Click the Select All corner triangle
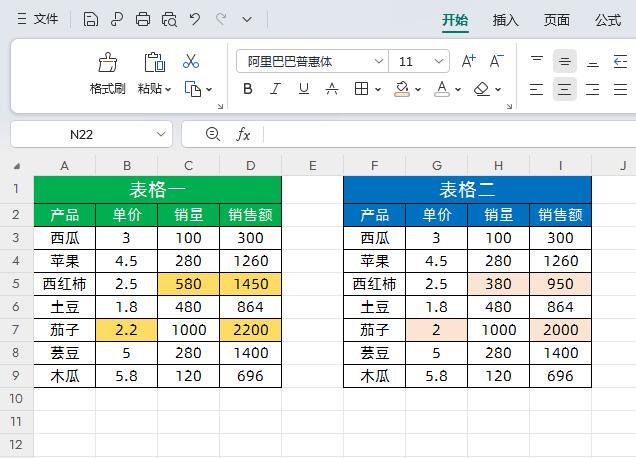This screenshot has height=458, width=636. pos(17,166)
